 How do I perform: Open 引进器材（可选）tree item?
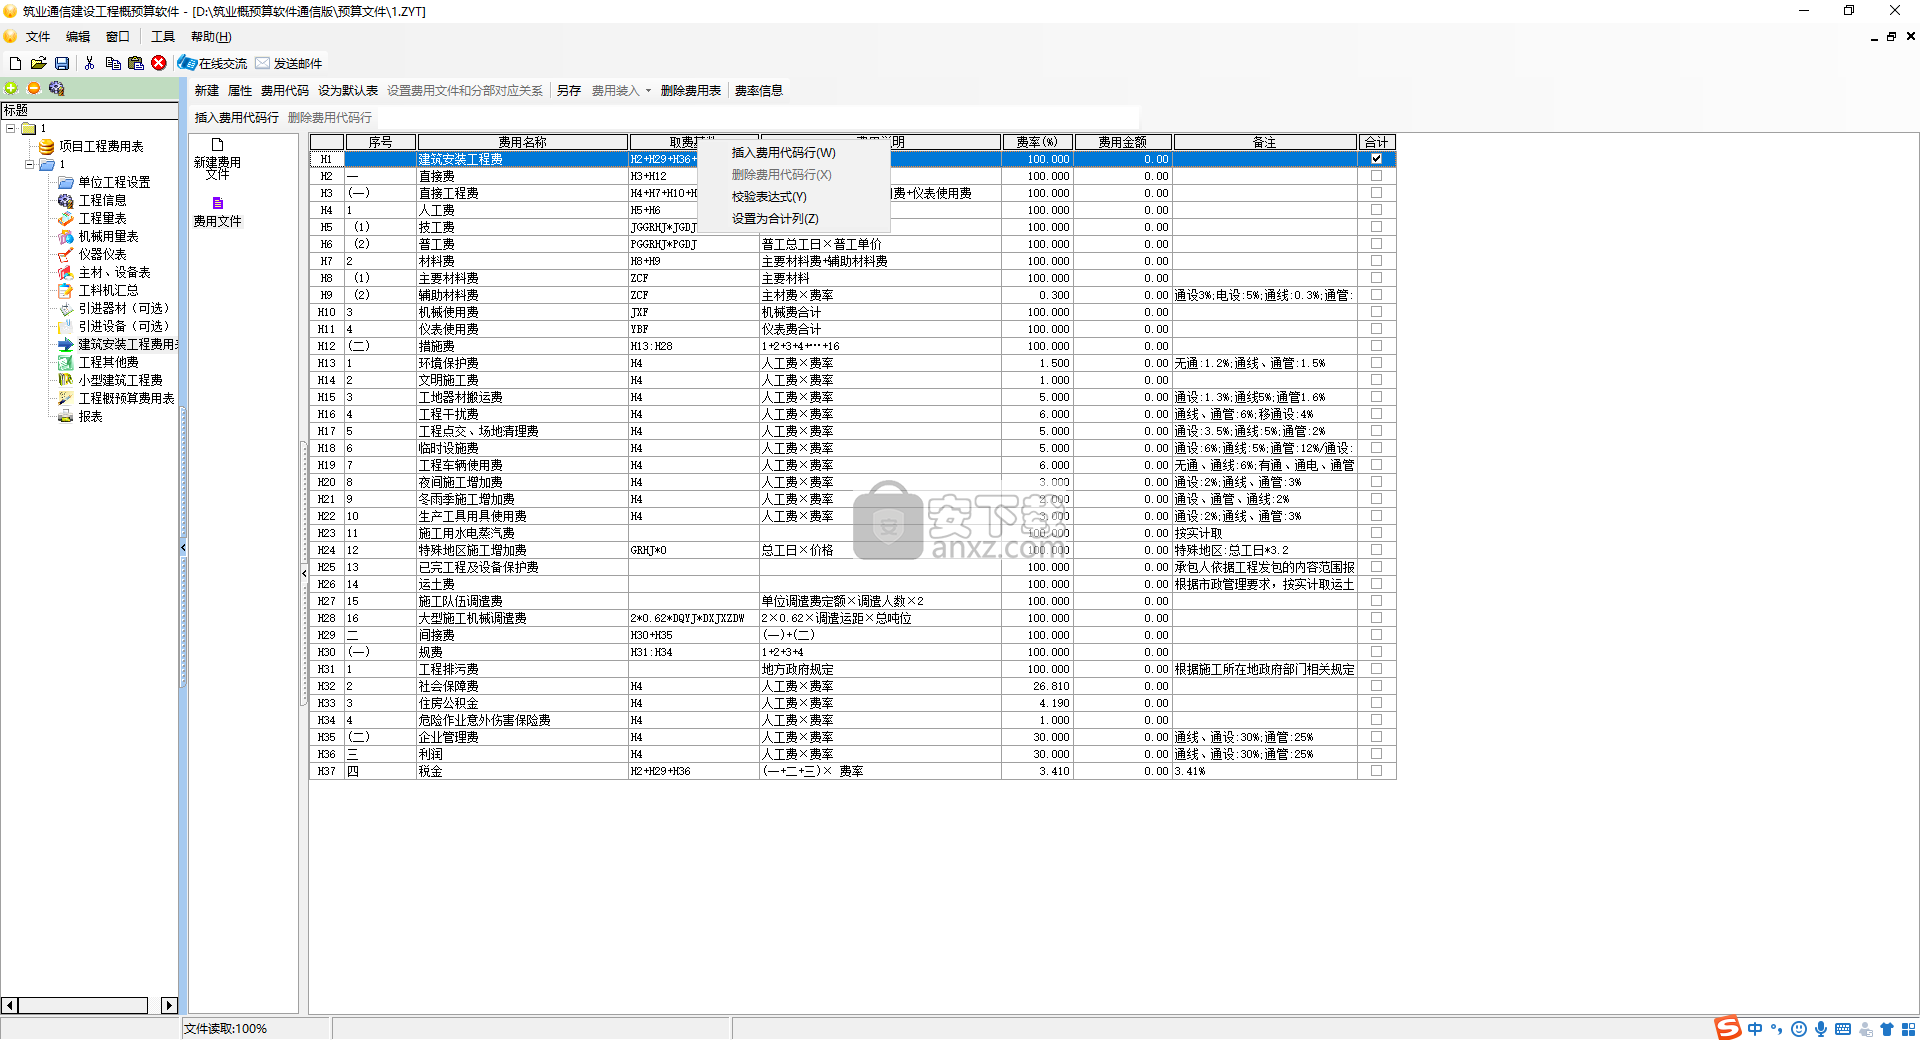coord(124,308)
